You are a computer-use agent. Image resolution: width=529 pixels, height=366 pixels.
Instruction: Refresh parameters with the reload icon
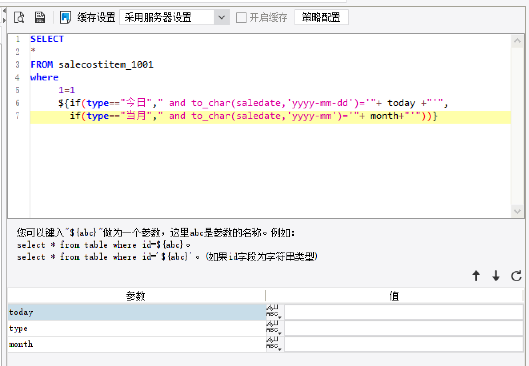point(516,276)
